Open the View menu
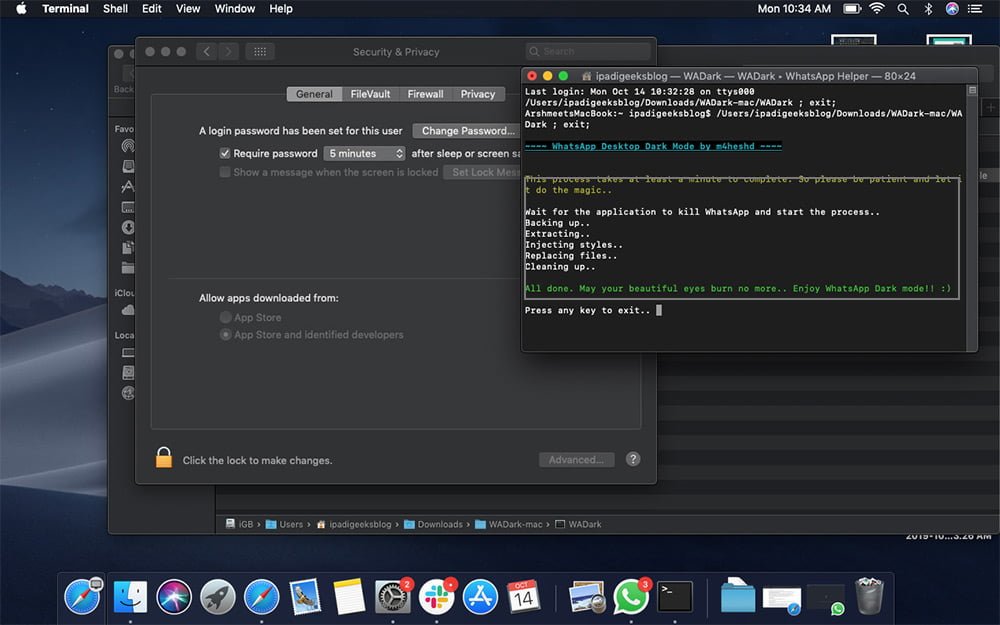 coord(188,9)
